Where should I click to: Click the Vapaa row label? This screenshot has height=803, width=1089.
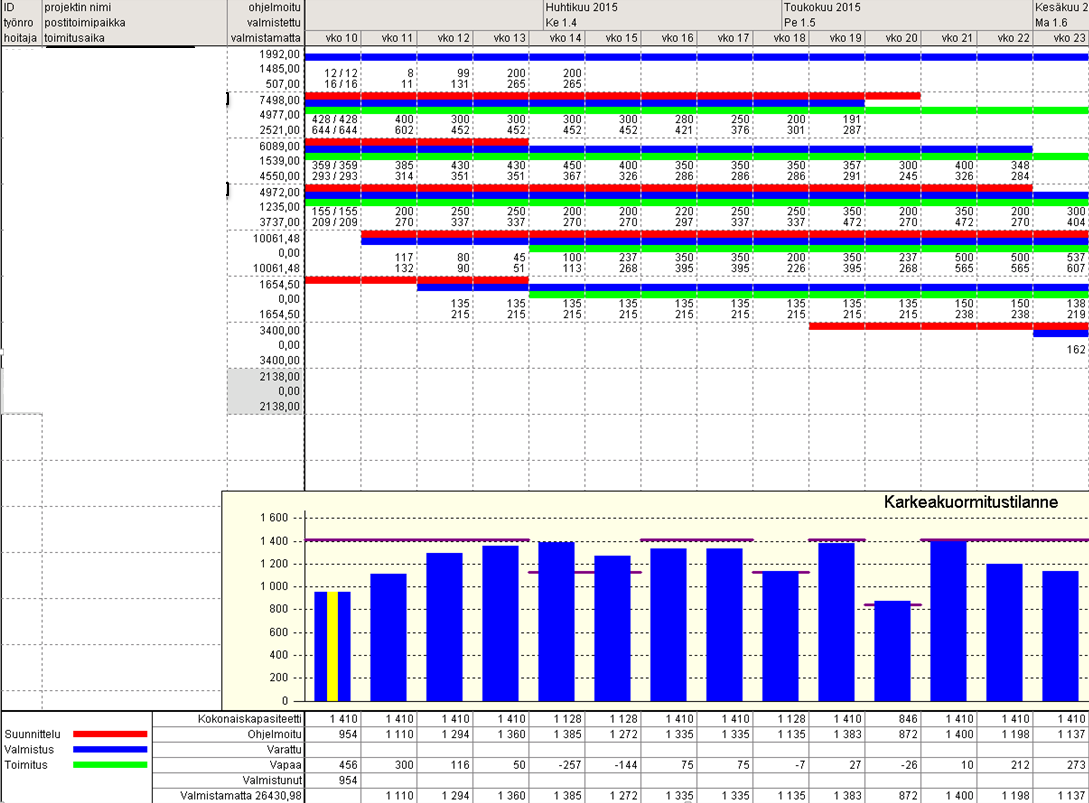click(286, 765)
